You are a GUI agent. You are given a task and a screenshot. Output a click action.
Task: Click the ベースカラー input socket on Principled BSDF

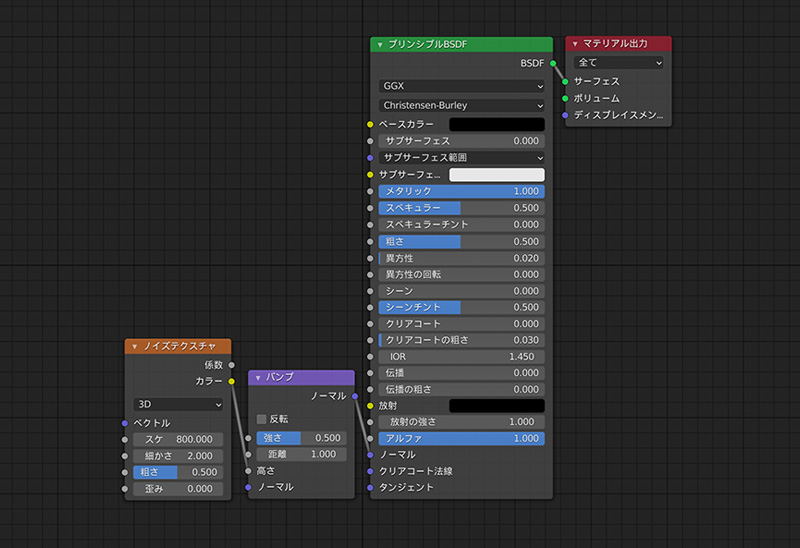[370, 124]
